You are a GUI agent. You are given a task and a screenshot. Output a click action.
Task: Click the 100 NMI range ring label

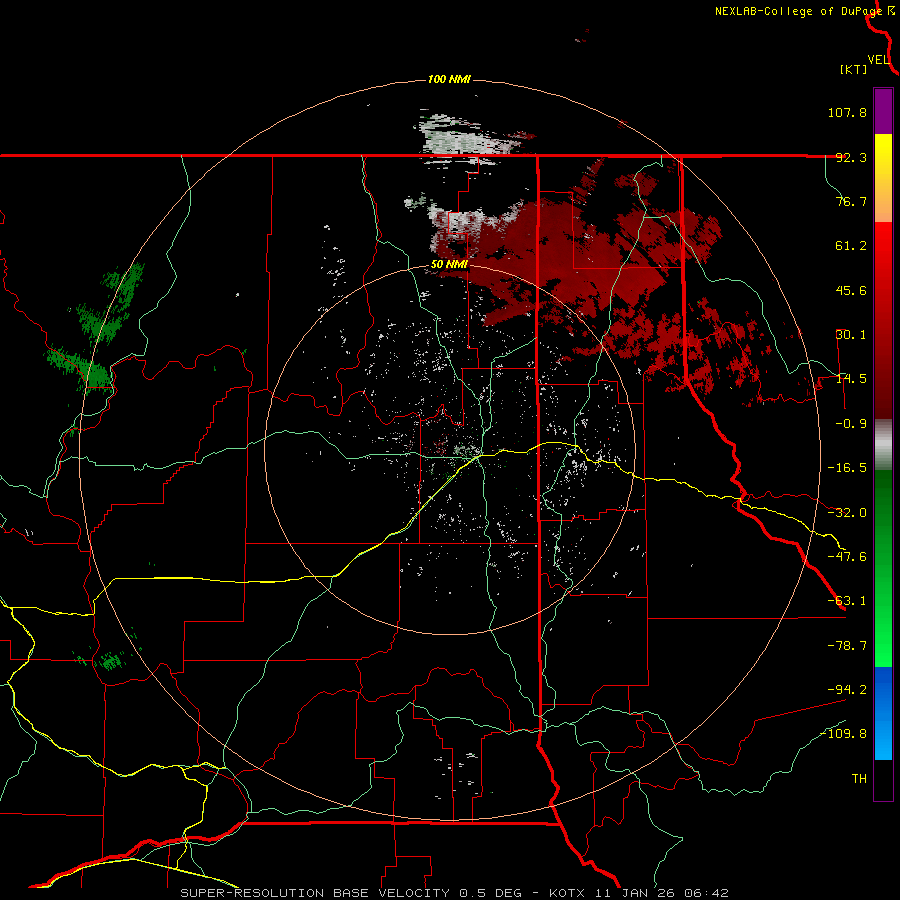[449, 79]
